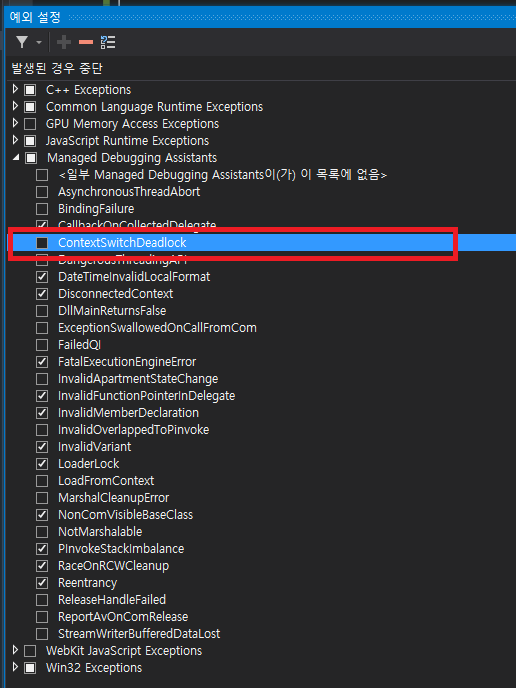Uncheck the DisconnectedContext checkbox
This screenshot has width=516, height=688.
(42, 294)
